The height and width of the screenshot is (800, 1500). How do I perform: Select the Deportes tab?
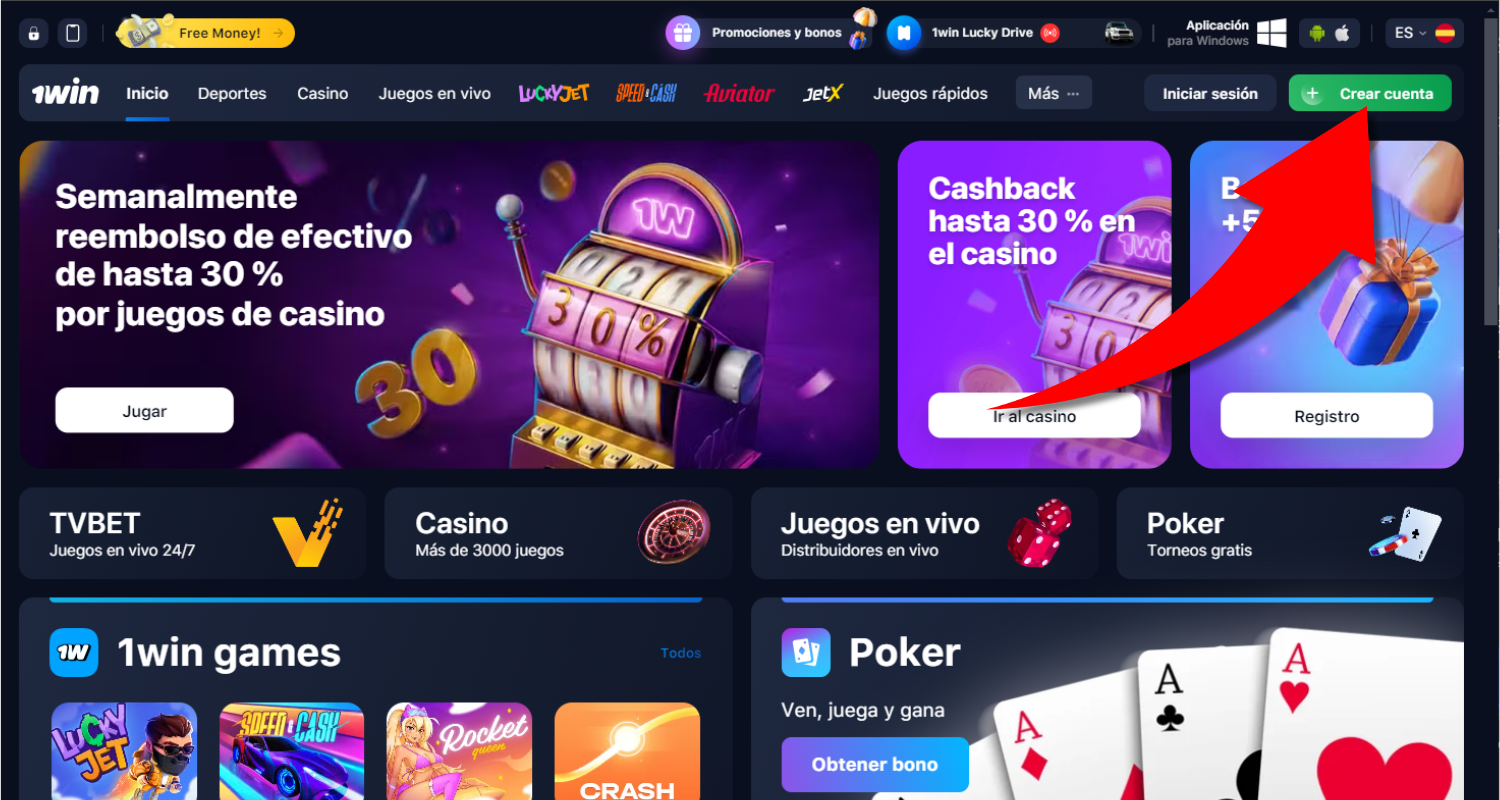[232, 93]
